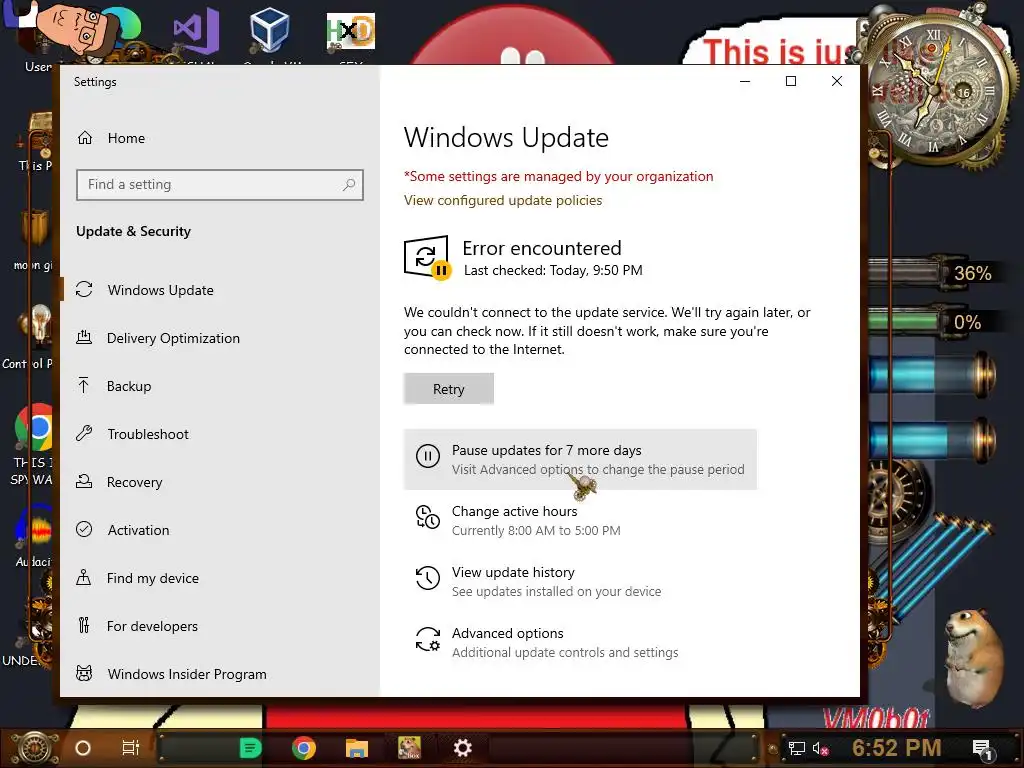
Task: Open the VirtualBox cube desktop icon
Action: pyautogui.click(x=269, y=29)
